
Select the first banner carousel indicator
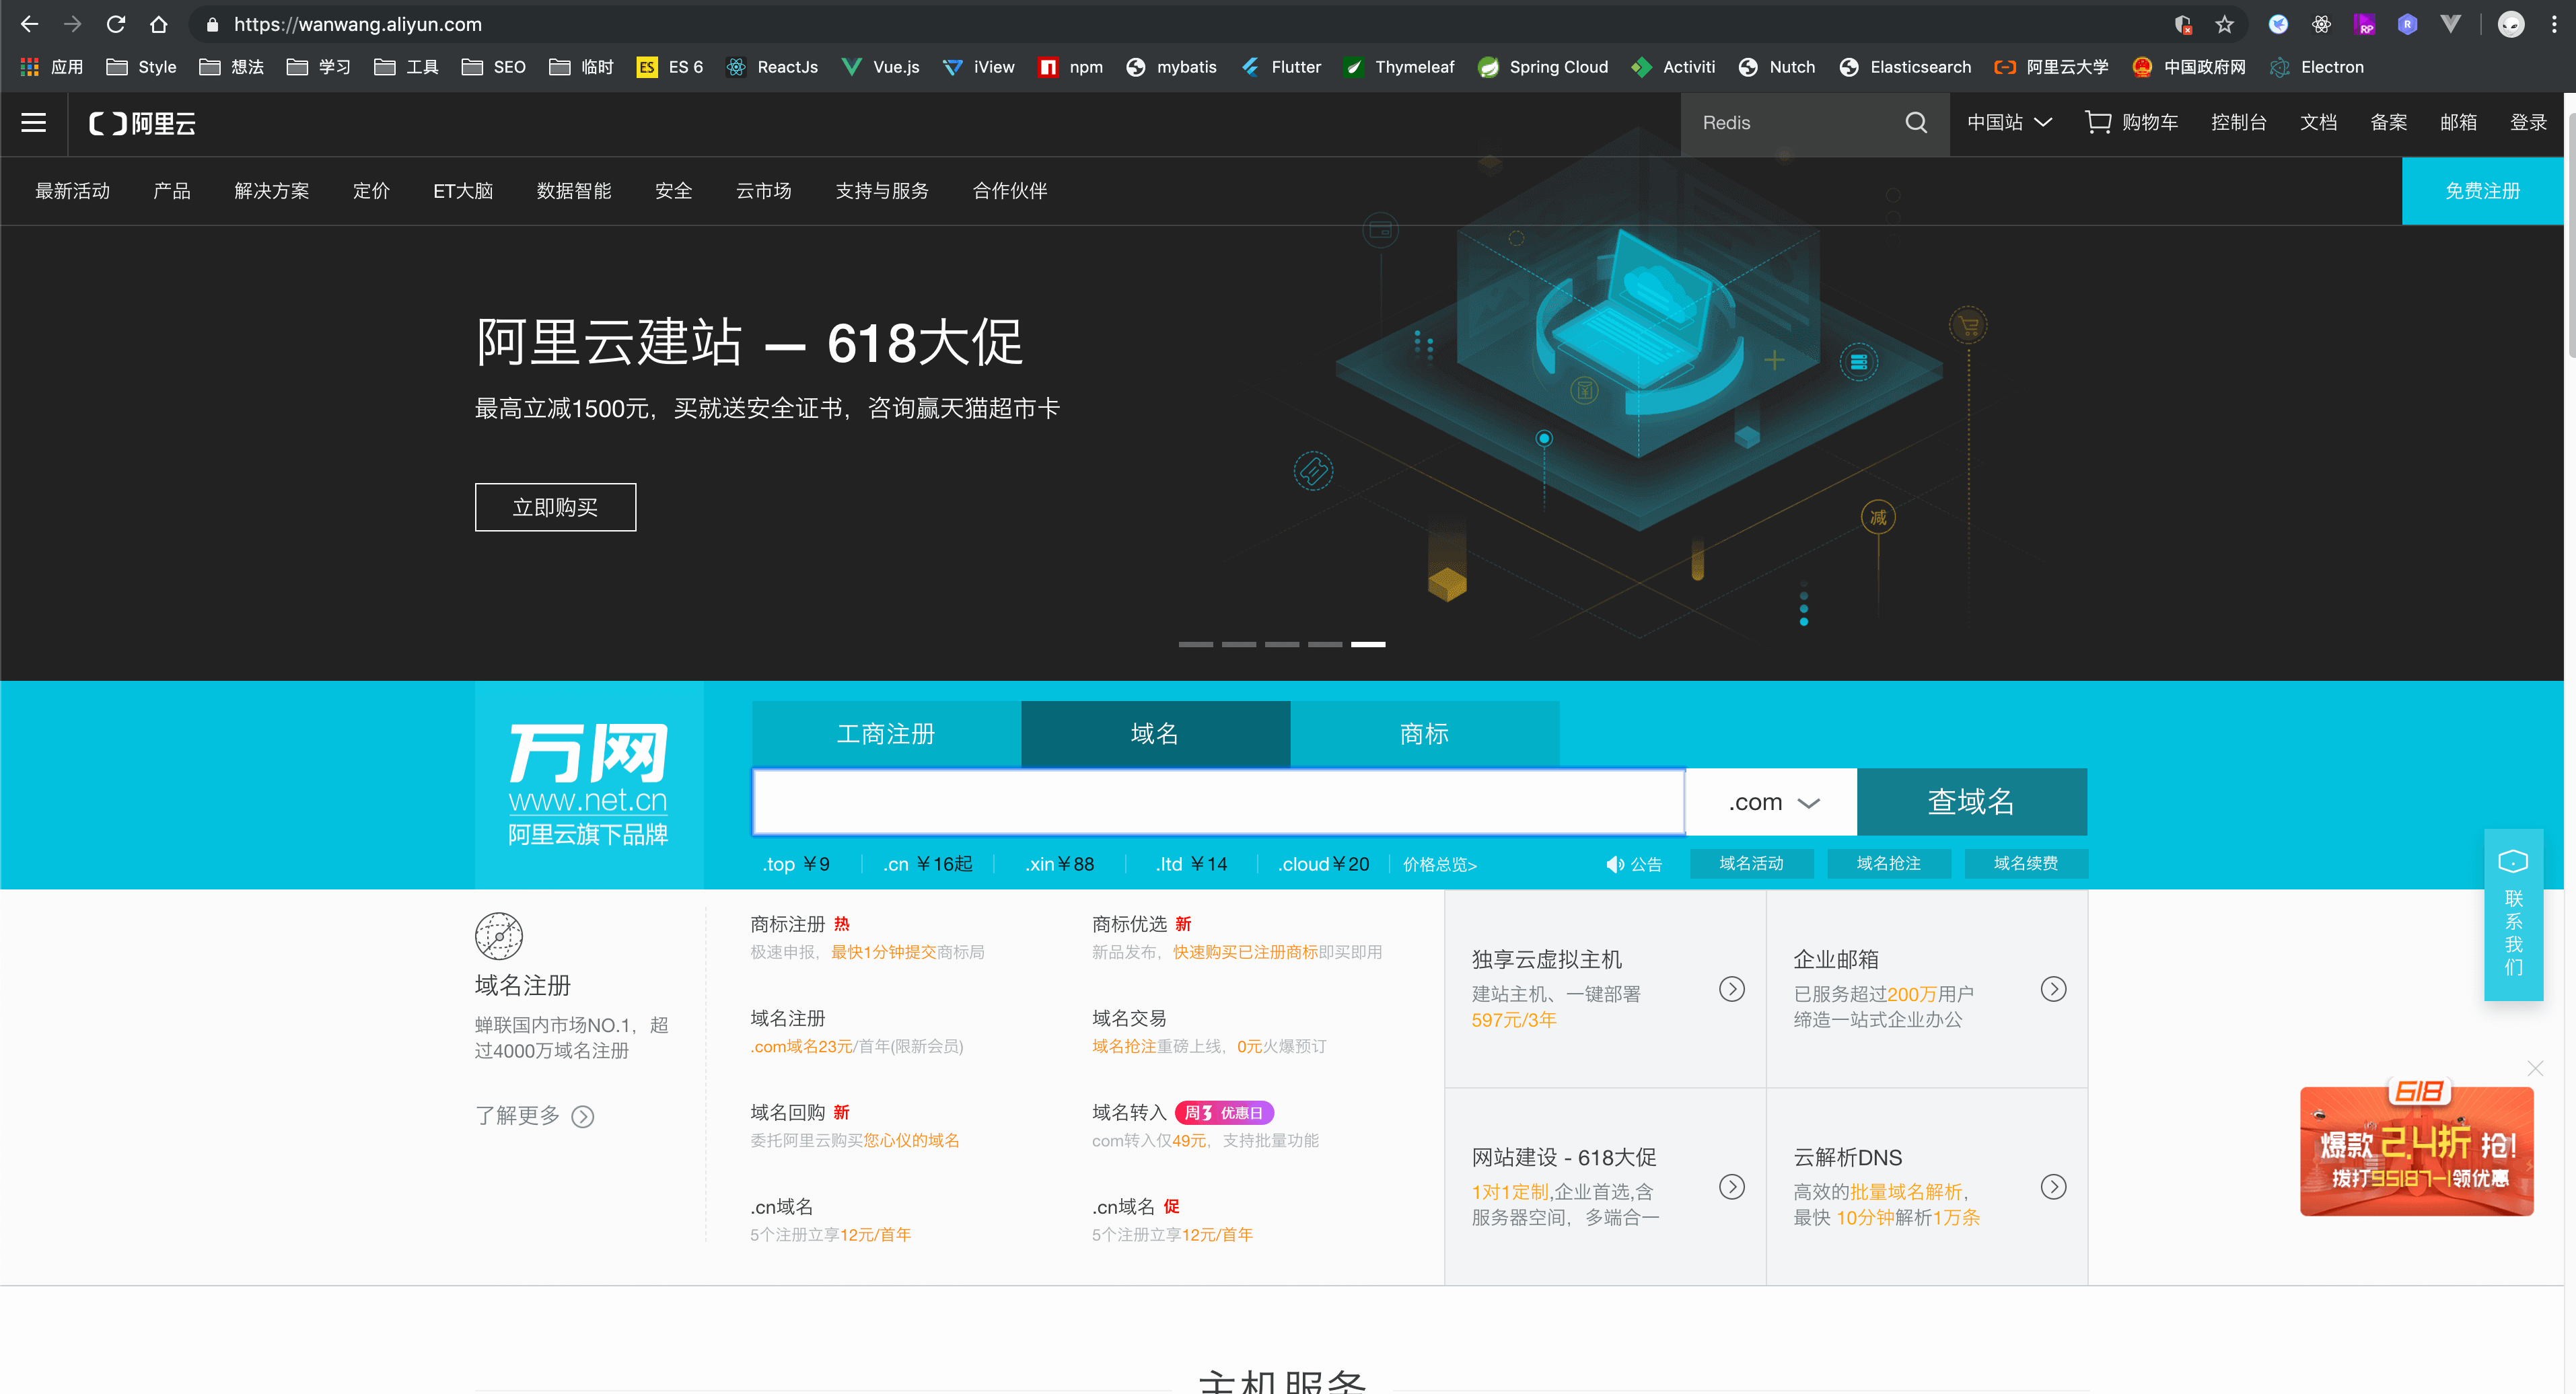pos(1195,644)
